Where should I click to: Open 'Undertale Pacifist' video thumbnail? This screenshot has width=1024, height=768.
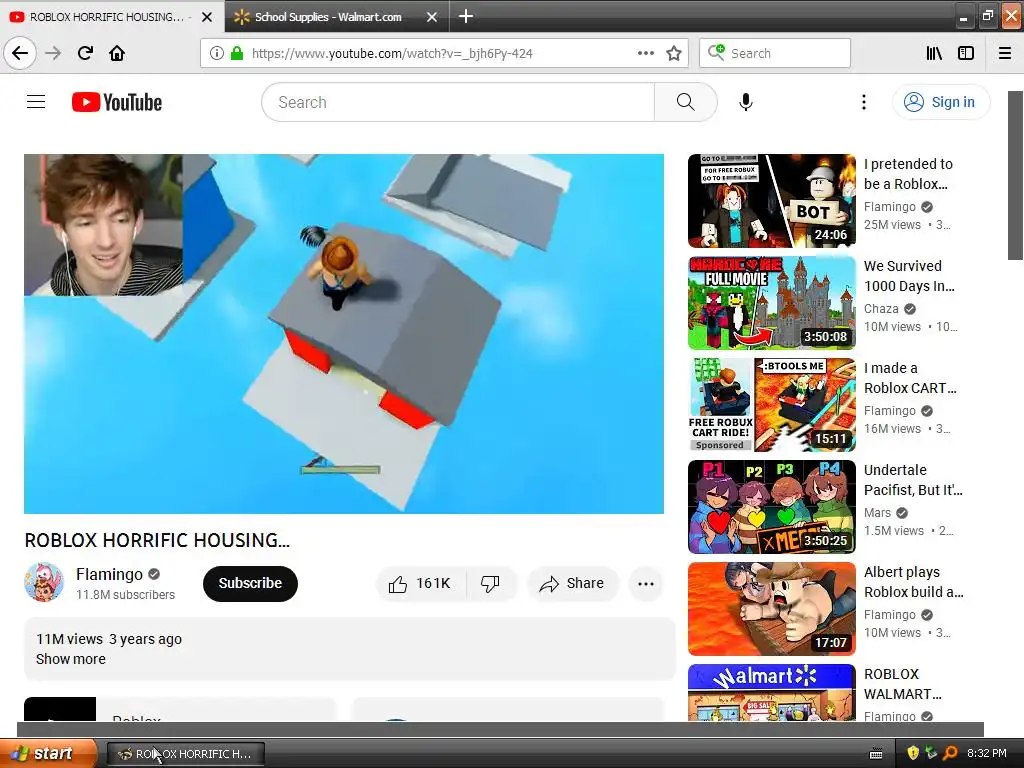click(x=771, y=507)
